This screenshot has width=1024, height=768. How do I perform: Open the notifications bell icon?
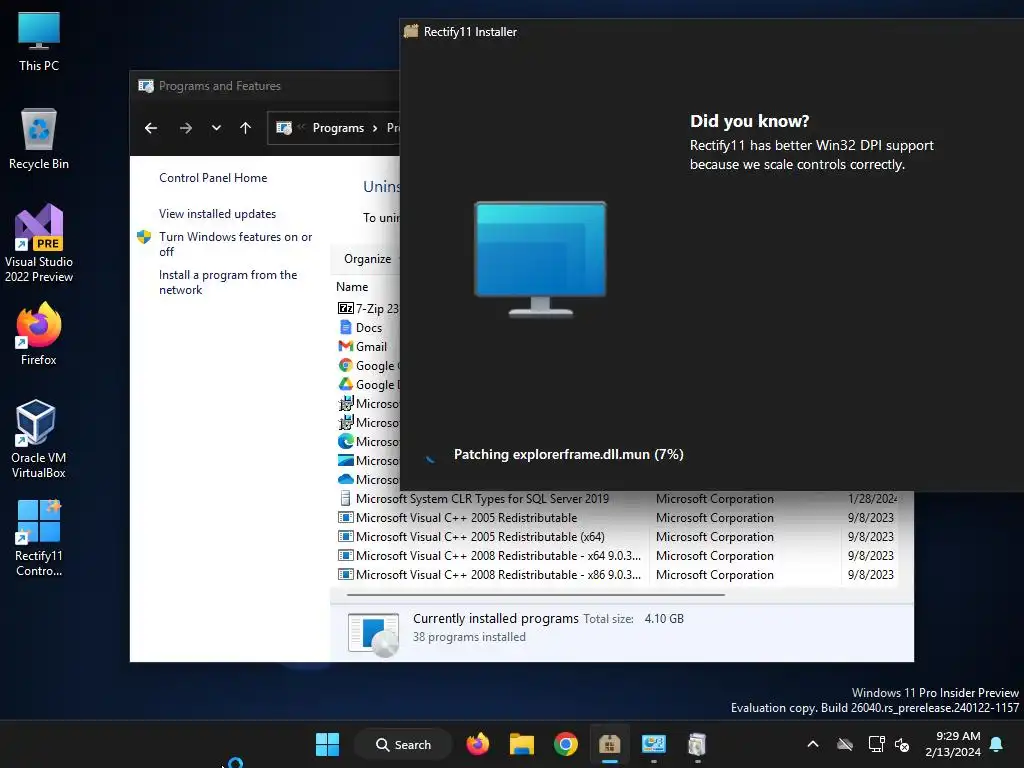pyautogui.click(x=997, y=744)
